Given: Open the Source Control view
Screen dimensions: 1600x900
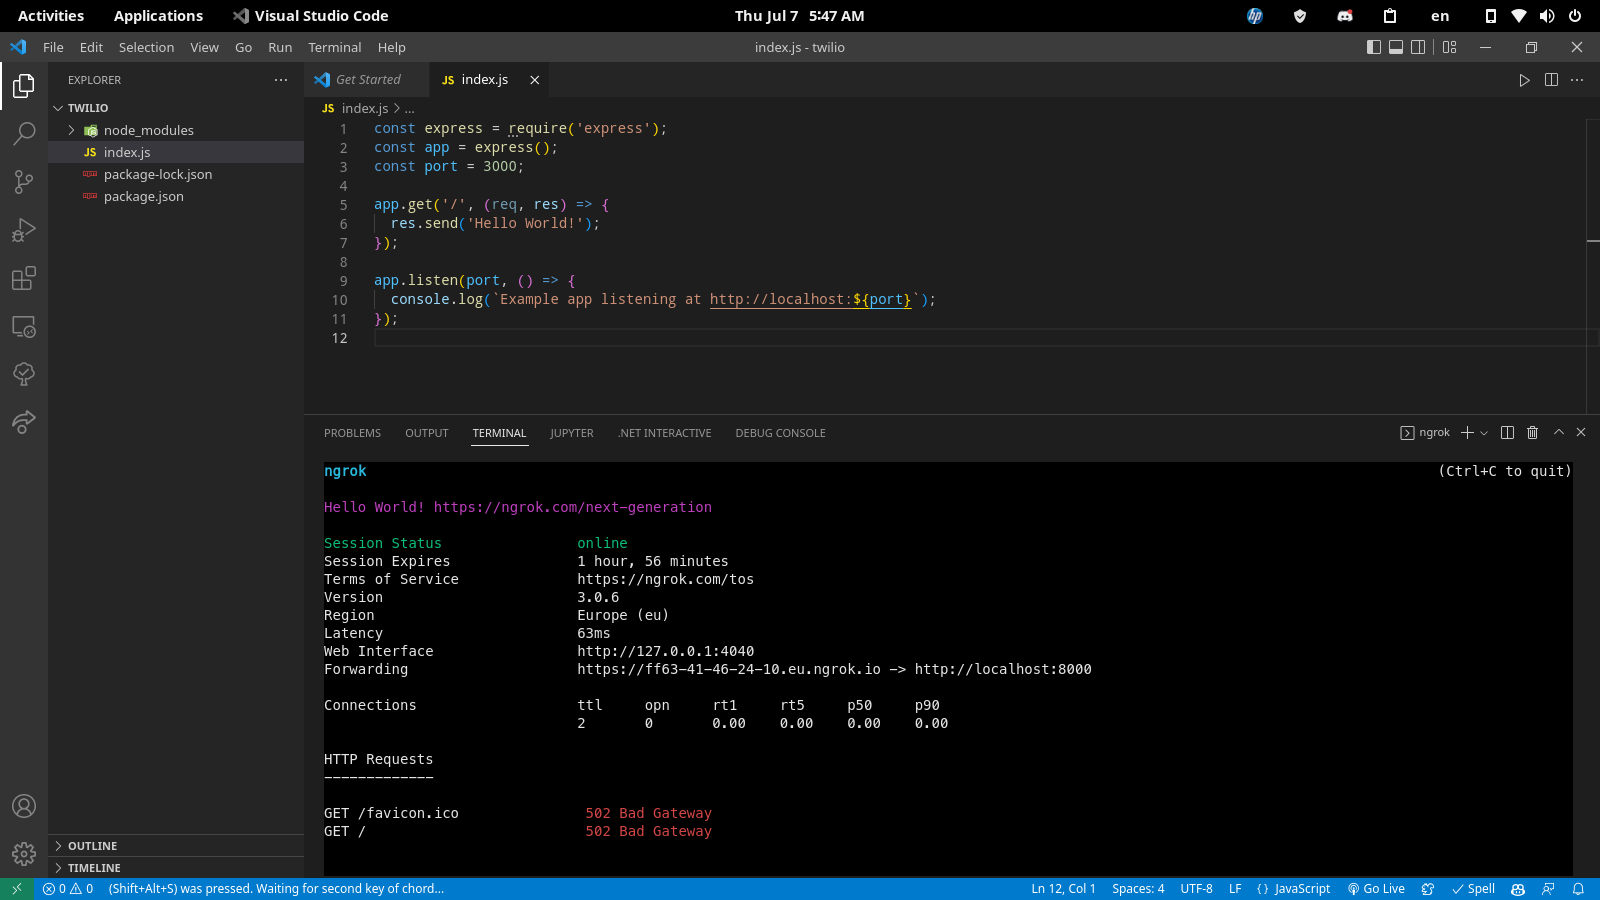Looking at the screenshot, I should click(24, 181).
